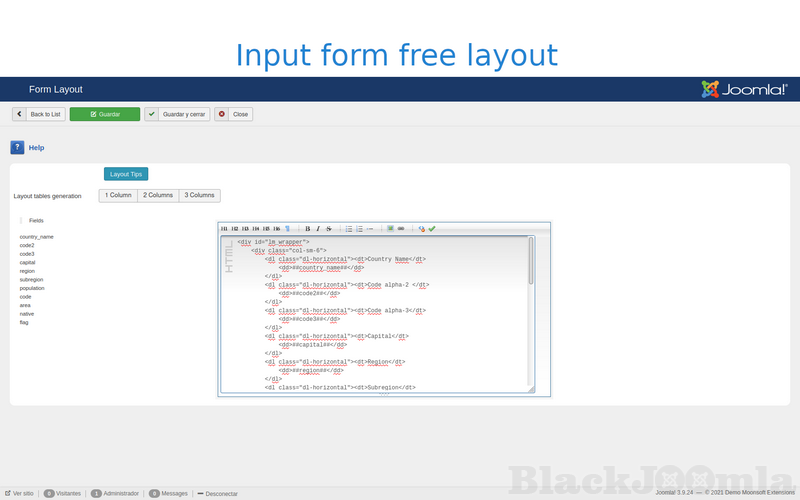The width and height of the screenshot is (800, 500).
Task: Insert image via editor toolbar
Action: click(390, 228)
